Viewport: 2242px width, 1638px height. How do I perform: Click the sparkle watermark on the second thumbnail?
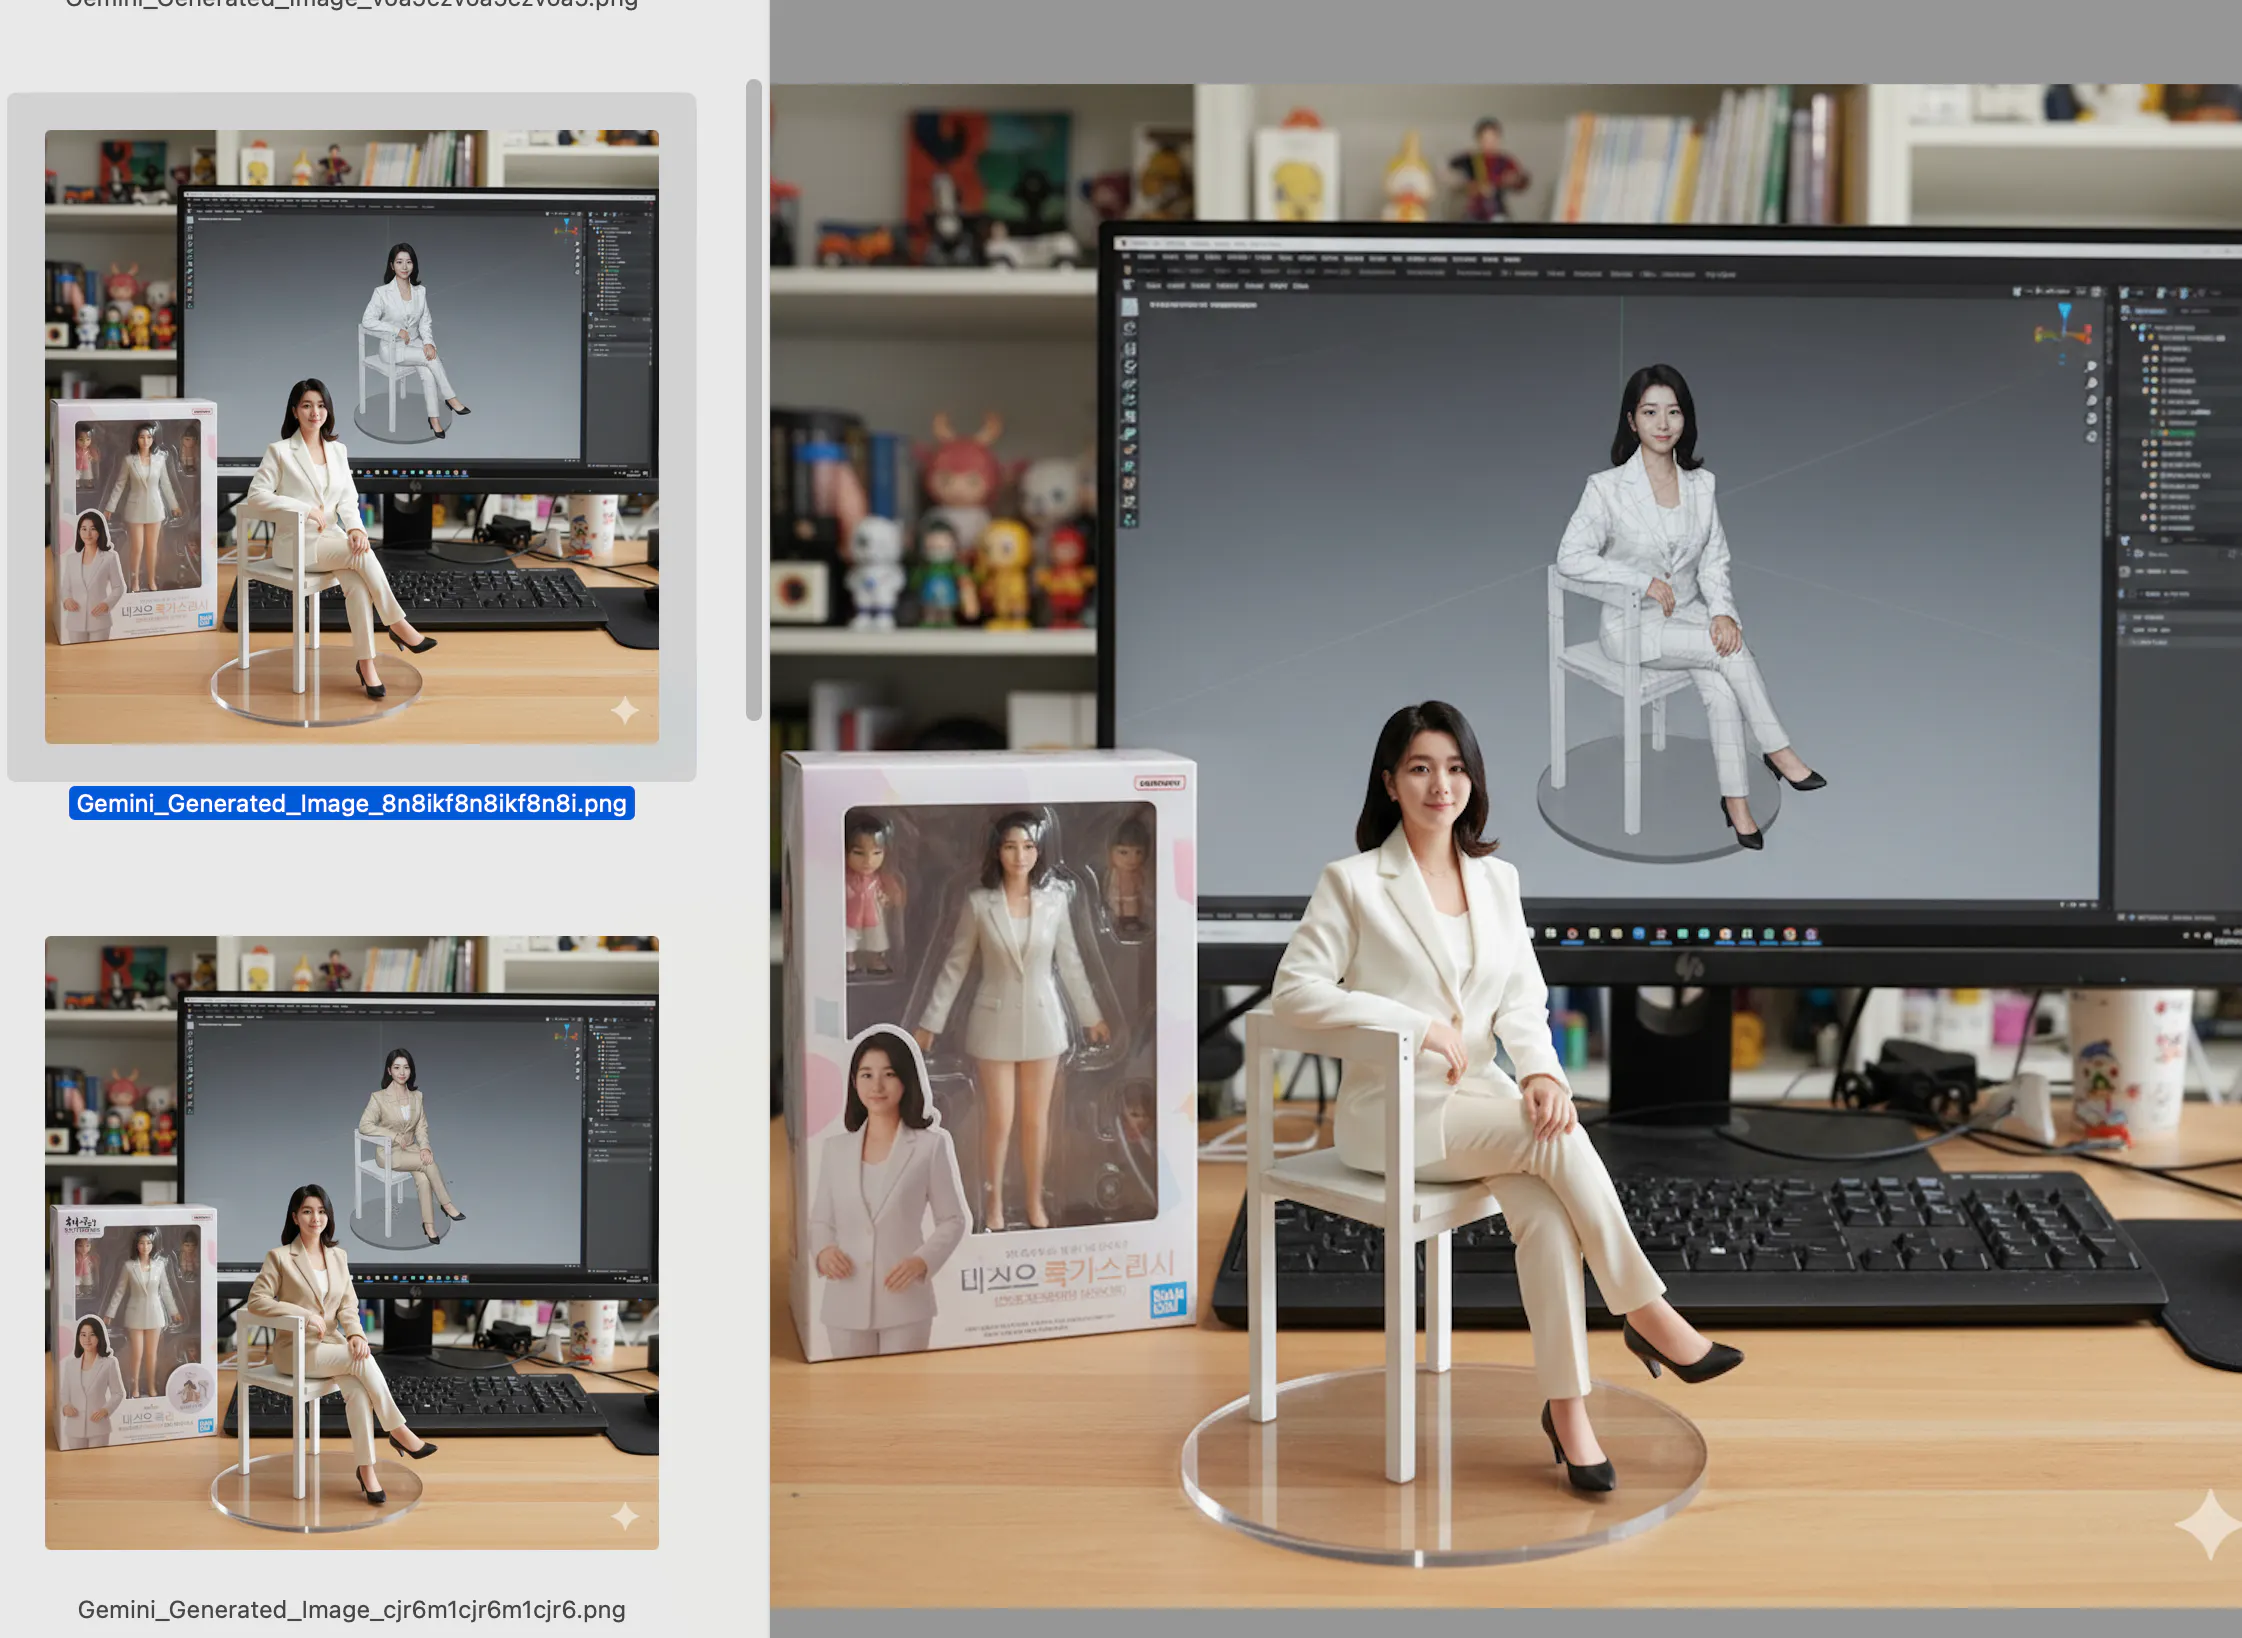pyautogui.click(x=625, y=1517)
